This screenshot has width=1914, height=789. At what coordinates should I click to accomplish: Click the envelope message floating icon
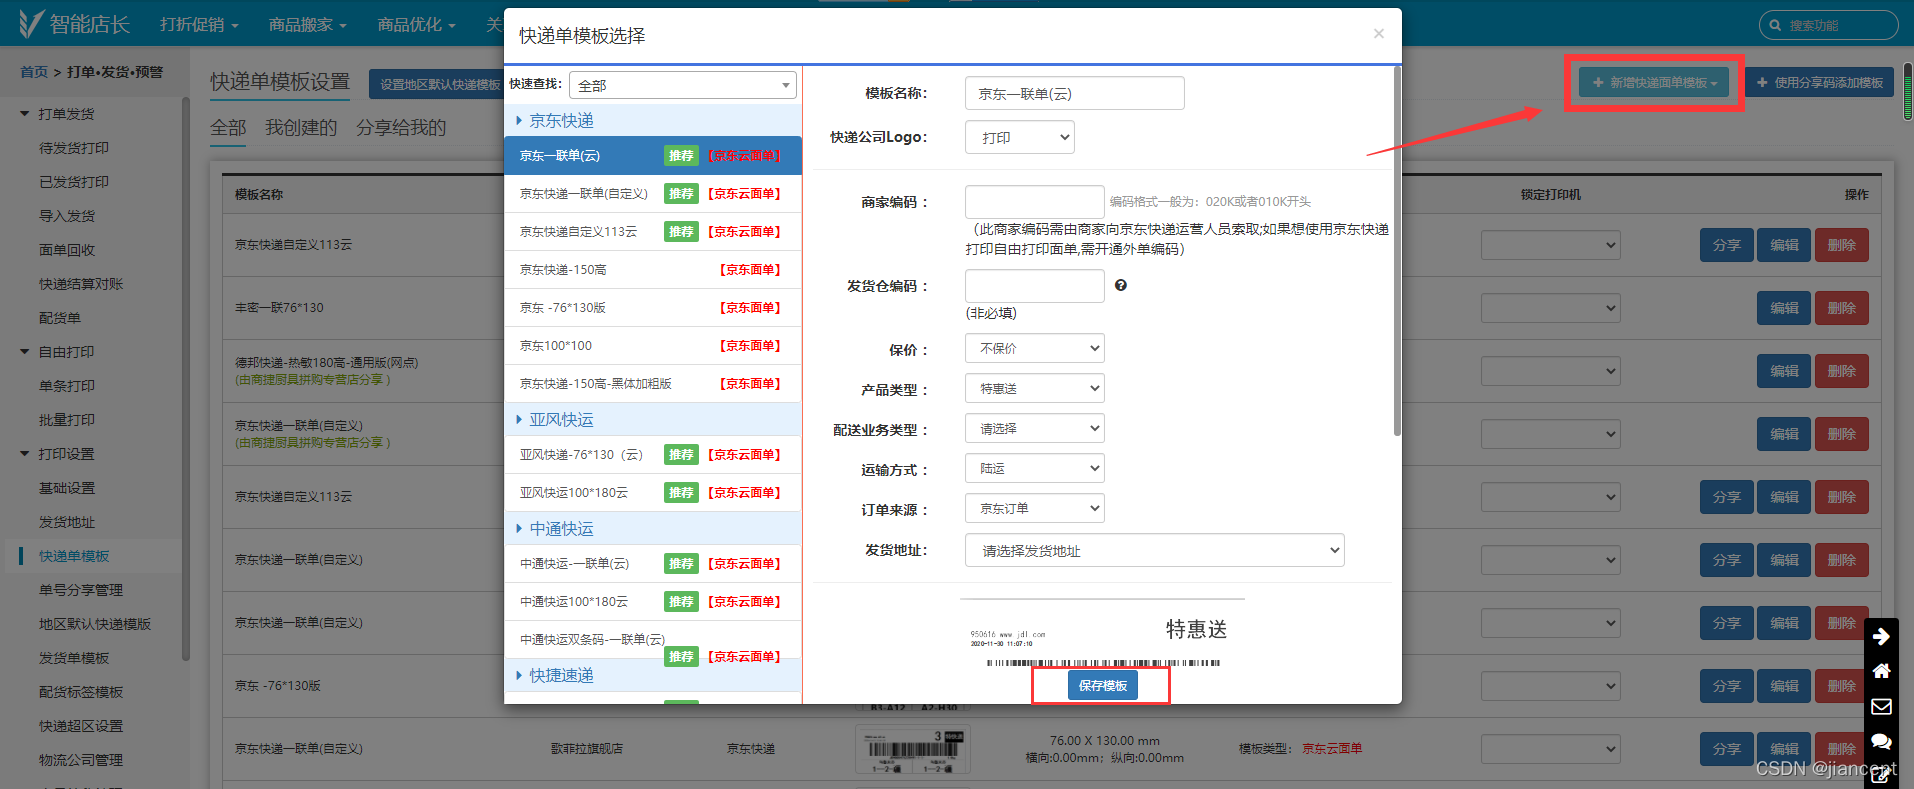(x=1881, y=706)
